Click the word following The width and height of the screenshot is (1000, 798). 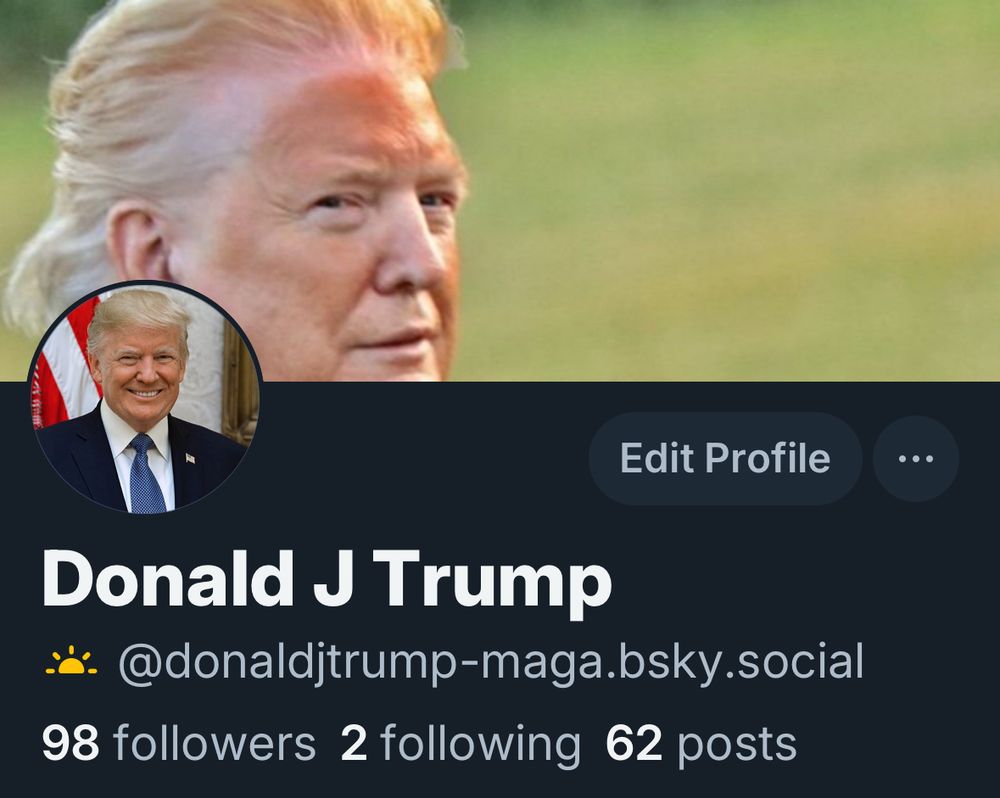click(481, 746)
